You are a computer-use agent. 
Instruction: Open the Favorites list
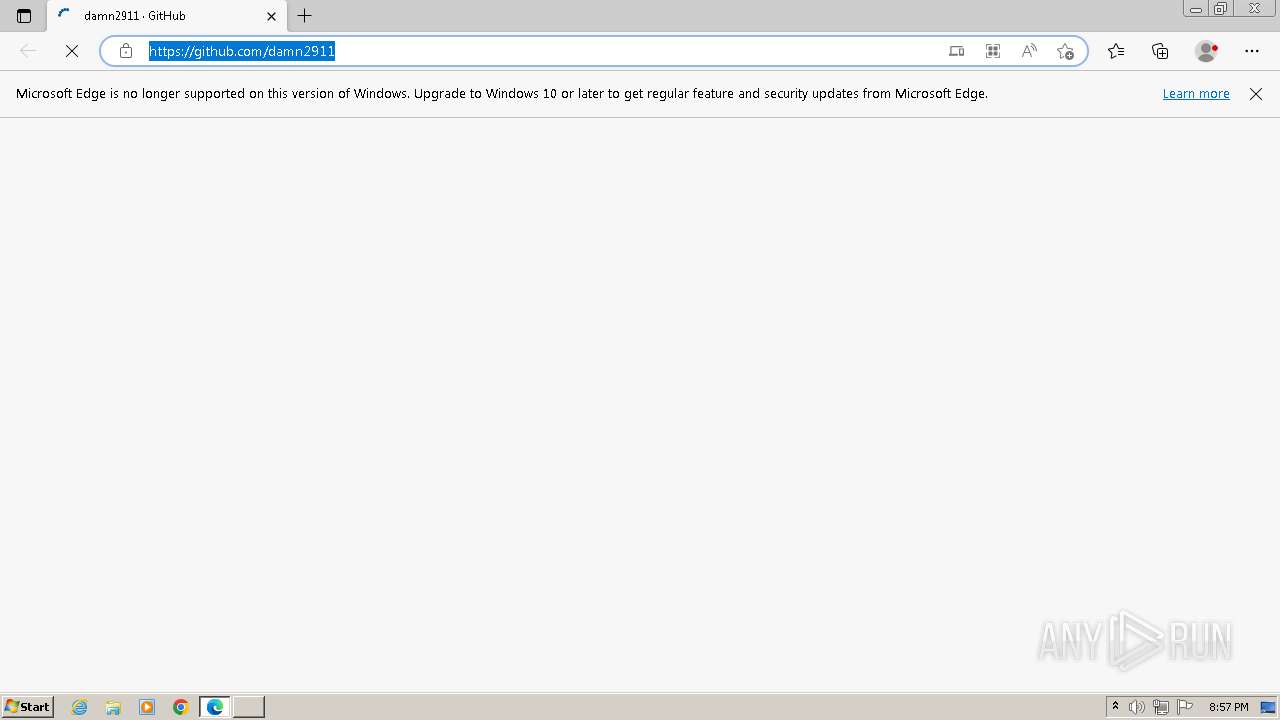[x=1116, y=51]
